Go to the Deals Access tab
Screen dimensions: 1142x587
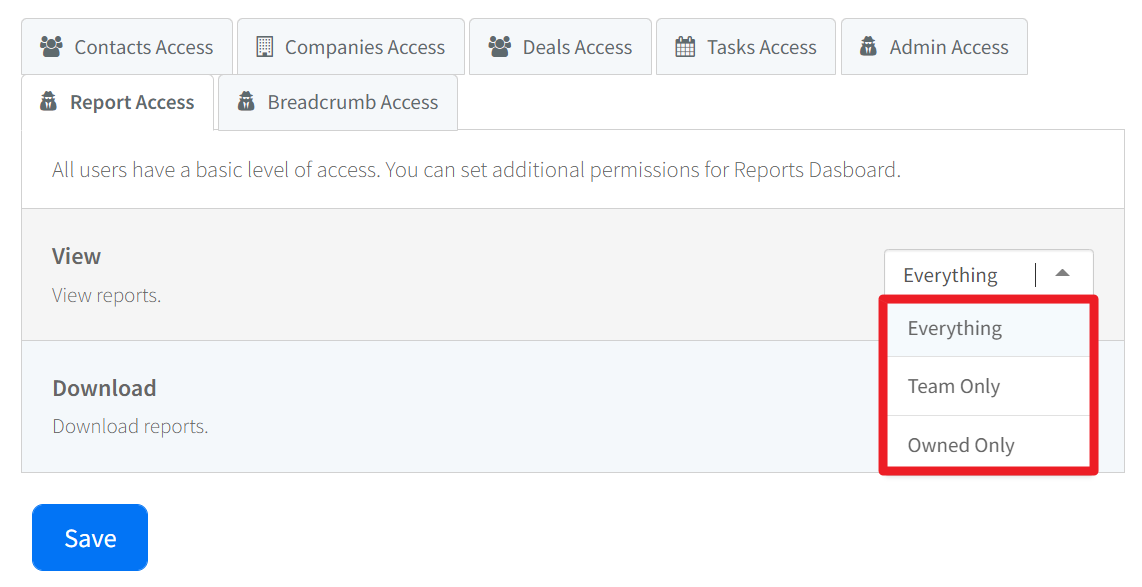(577, 47)
